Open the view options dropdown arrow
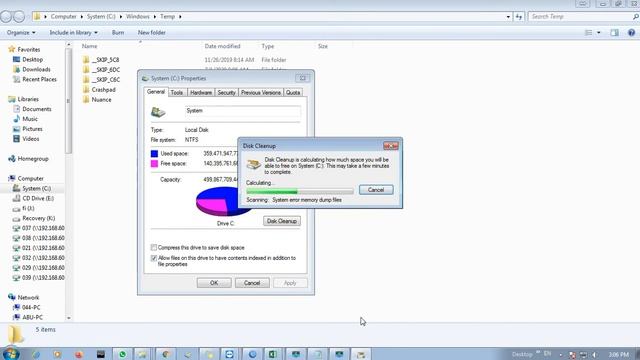Screen dimensions: 640x360 coord(598,33)
